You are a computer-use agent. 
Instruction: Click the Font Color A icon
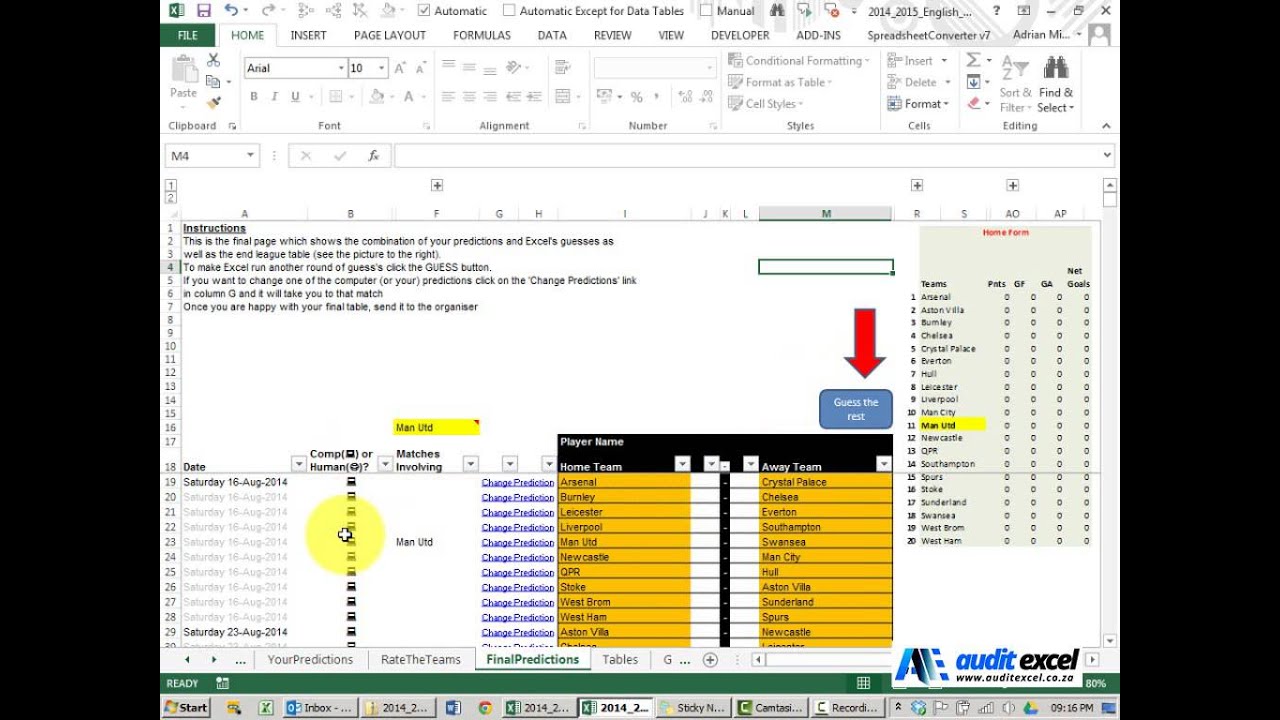409,97
